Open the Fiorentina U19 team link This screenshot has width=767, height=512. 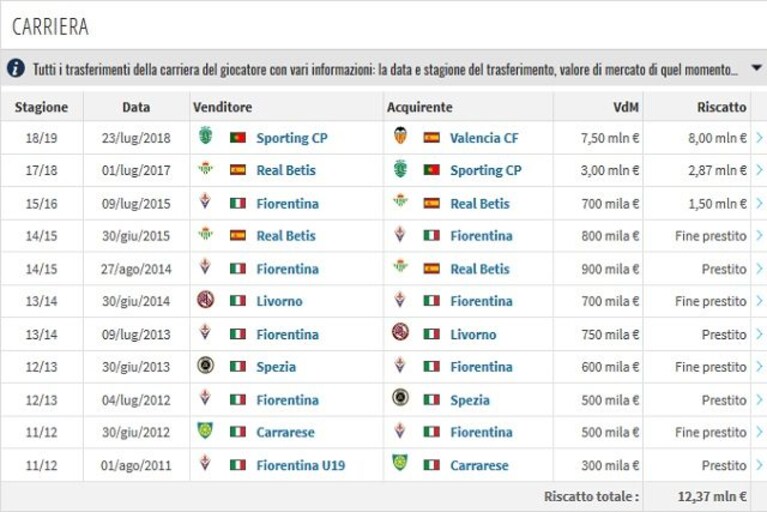coord(300,465)
